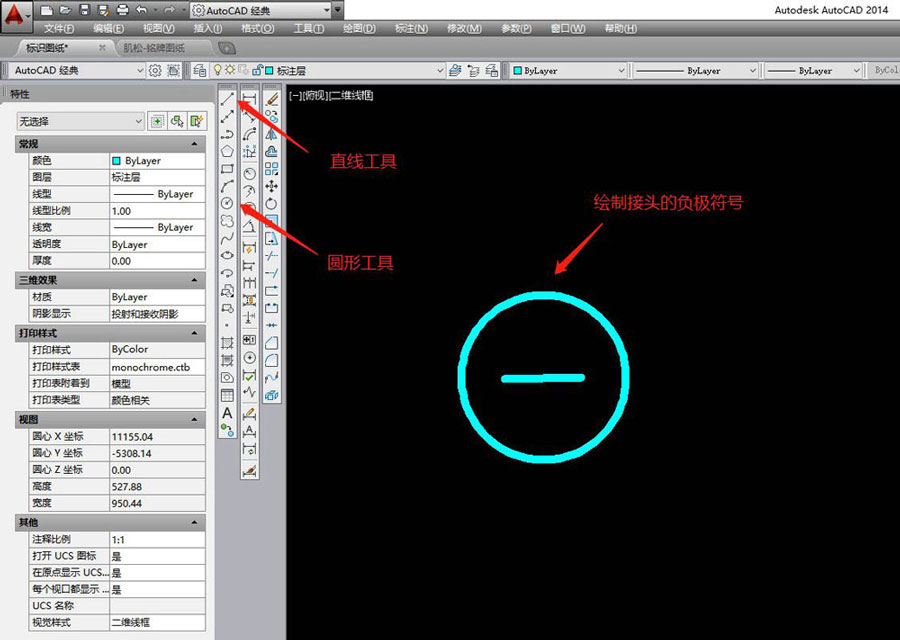Image resolution: width=900 pixels, height=640 pixels.
Task: Open the 修改(M) menu
Action: 464,28
